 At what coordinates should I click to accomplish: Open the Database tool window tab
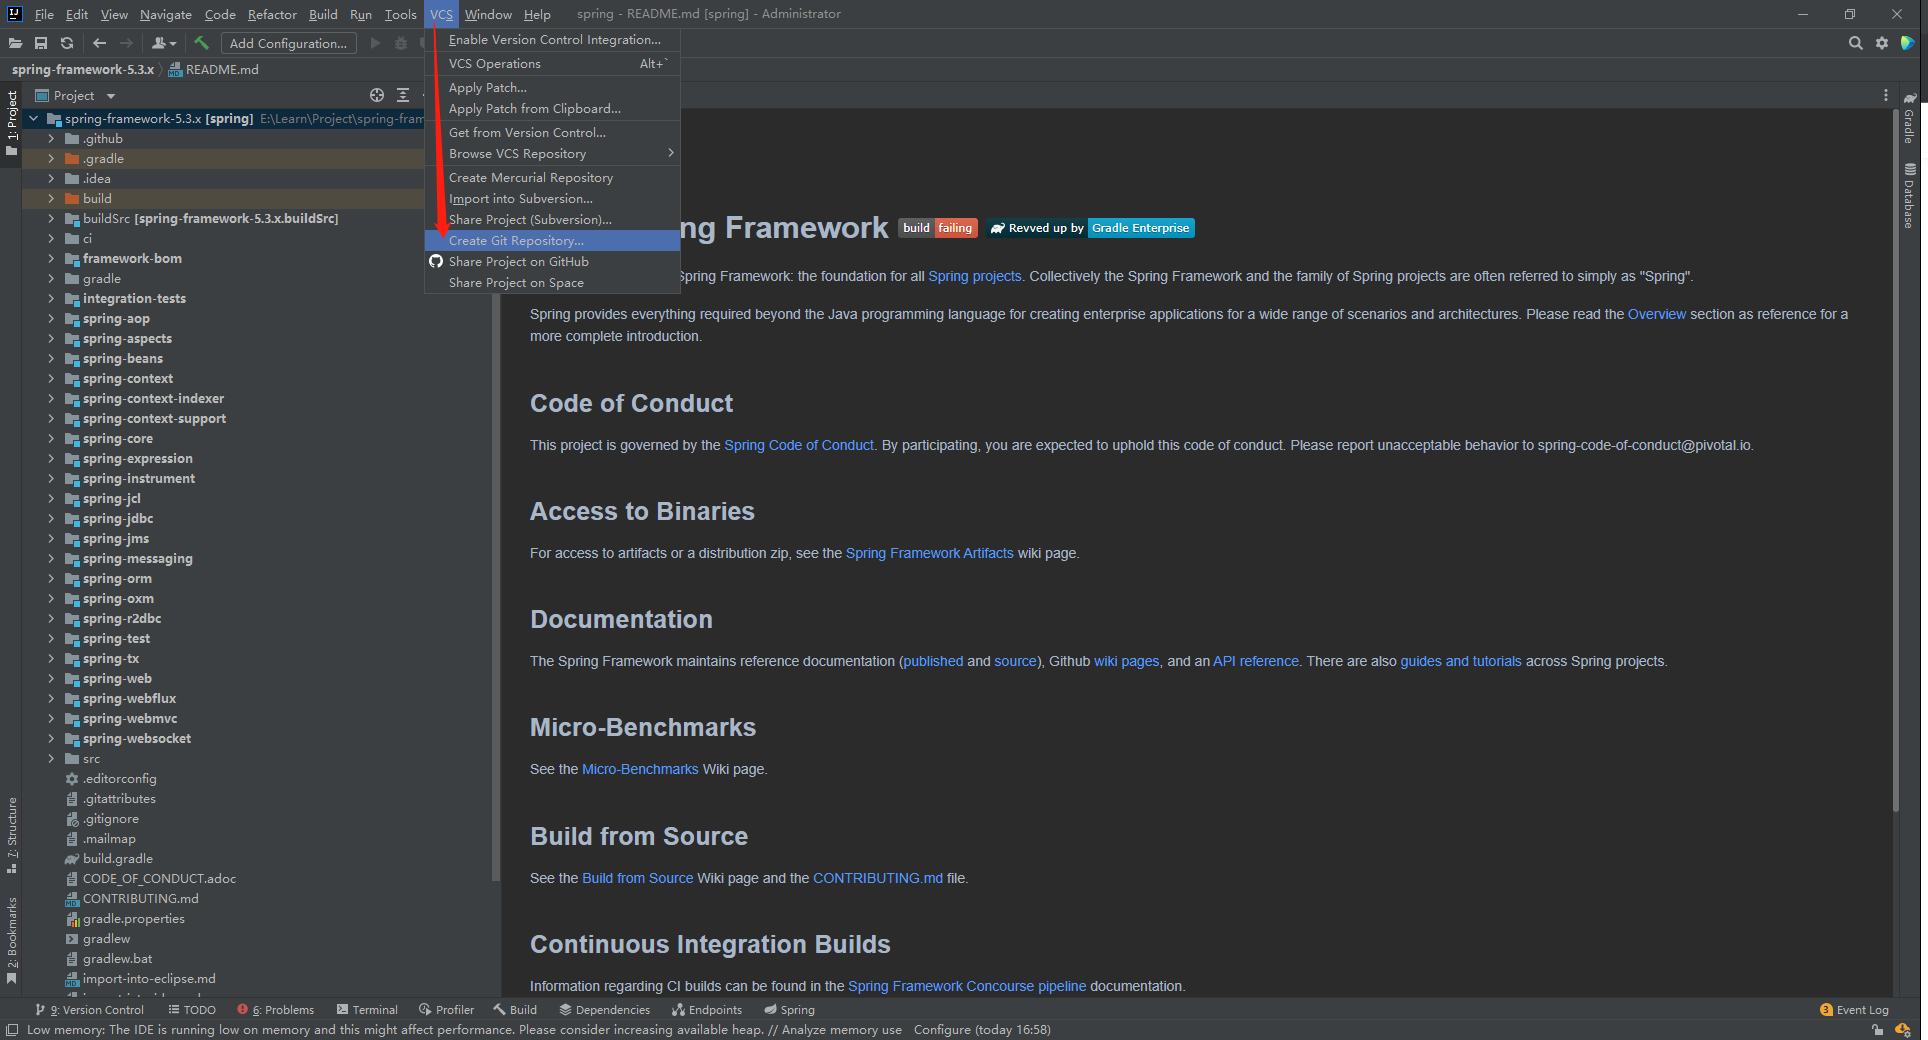[1910, 196]
